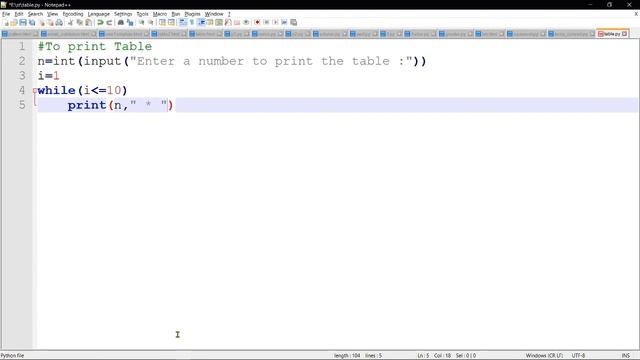Click the Cut scissors icon
The image size is (640, 360).
(x=70, y=22)
